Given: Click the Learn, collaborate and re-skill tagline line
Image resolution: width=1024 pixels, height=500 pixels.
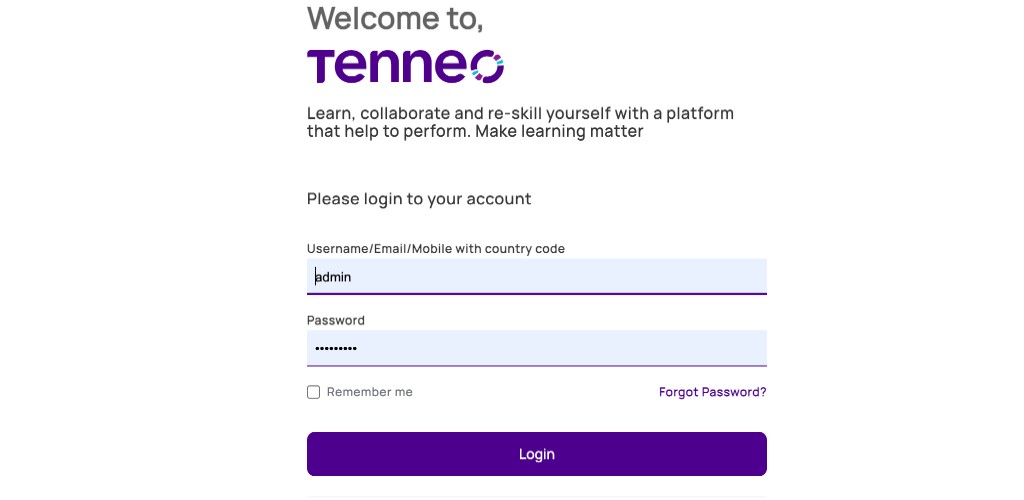Looking at the screenshot, I should (x=520, y=114).
